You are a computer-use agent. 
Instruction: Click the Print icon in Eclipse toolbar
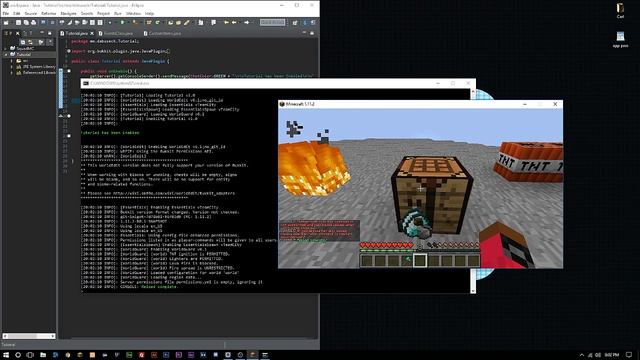(33, 23)
